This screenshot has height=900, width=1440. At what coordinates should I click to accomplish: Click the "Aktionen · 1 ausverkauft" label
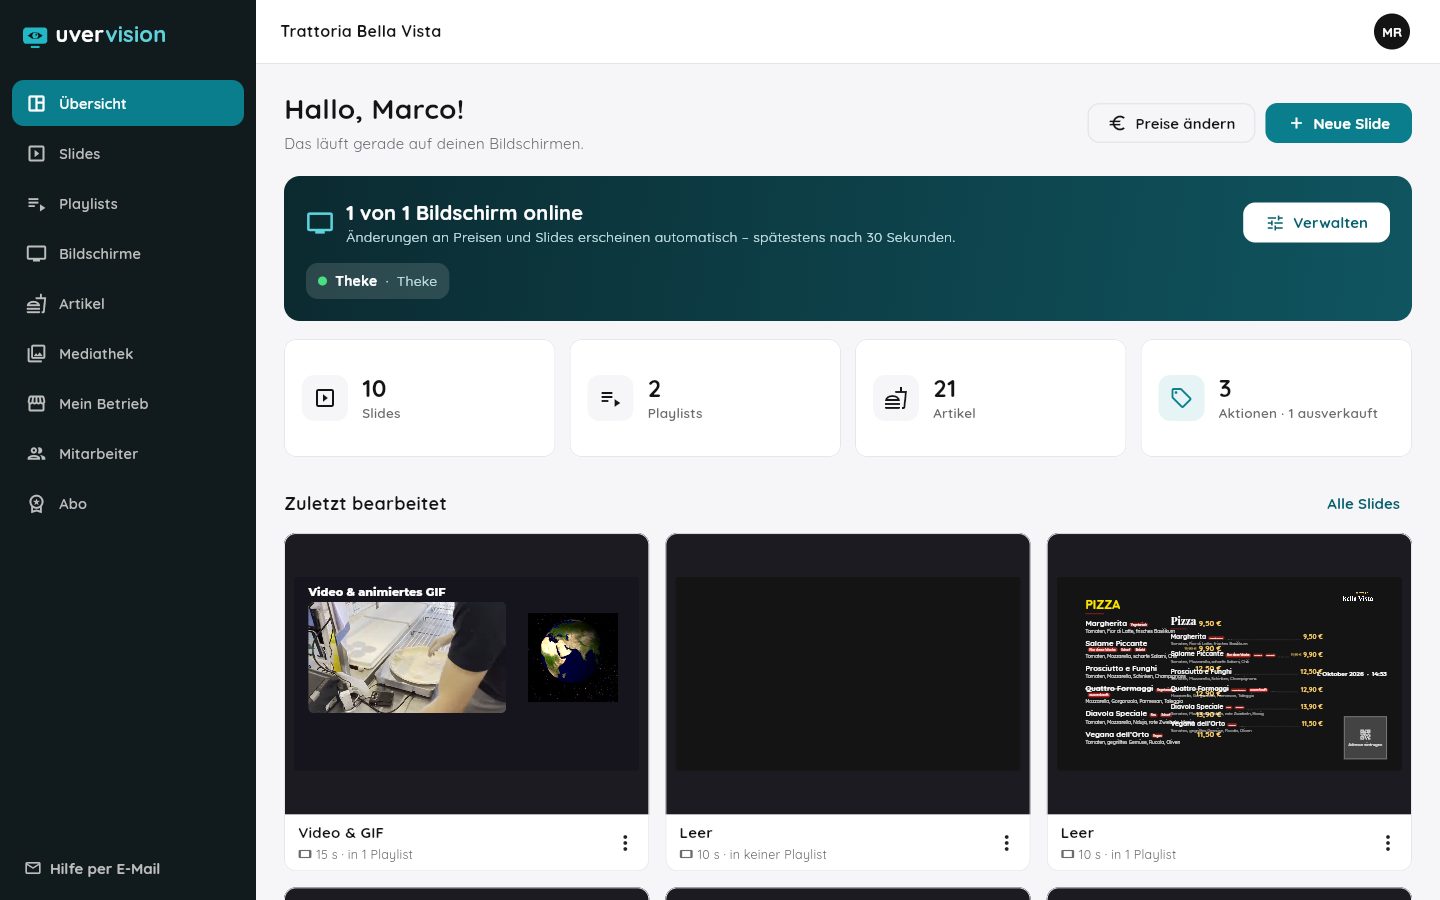[1298, 413]
